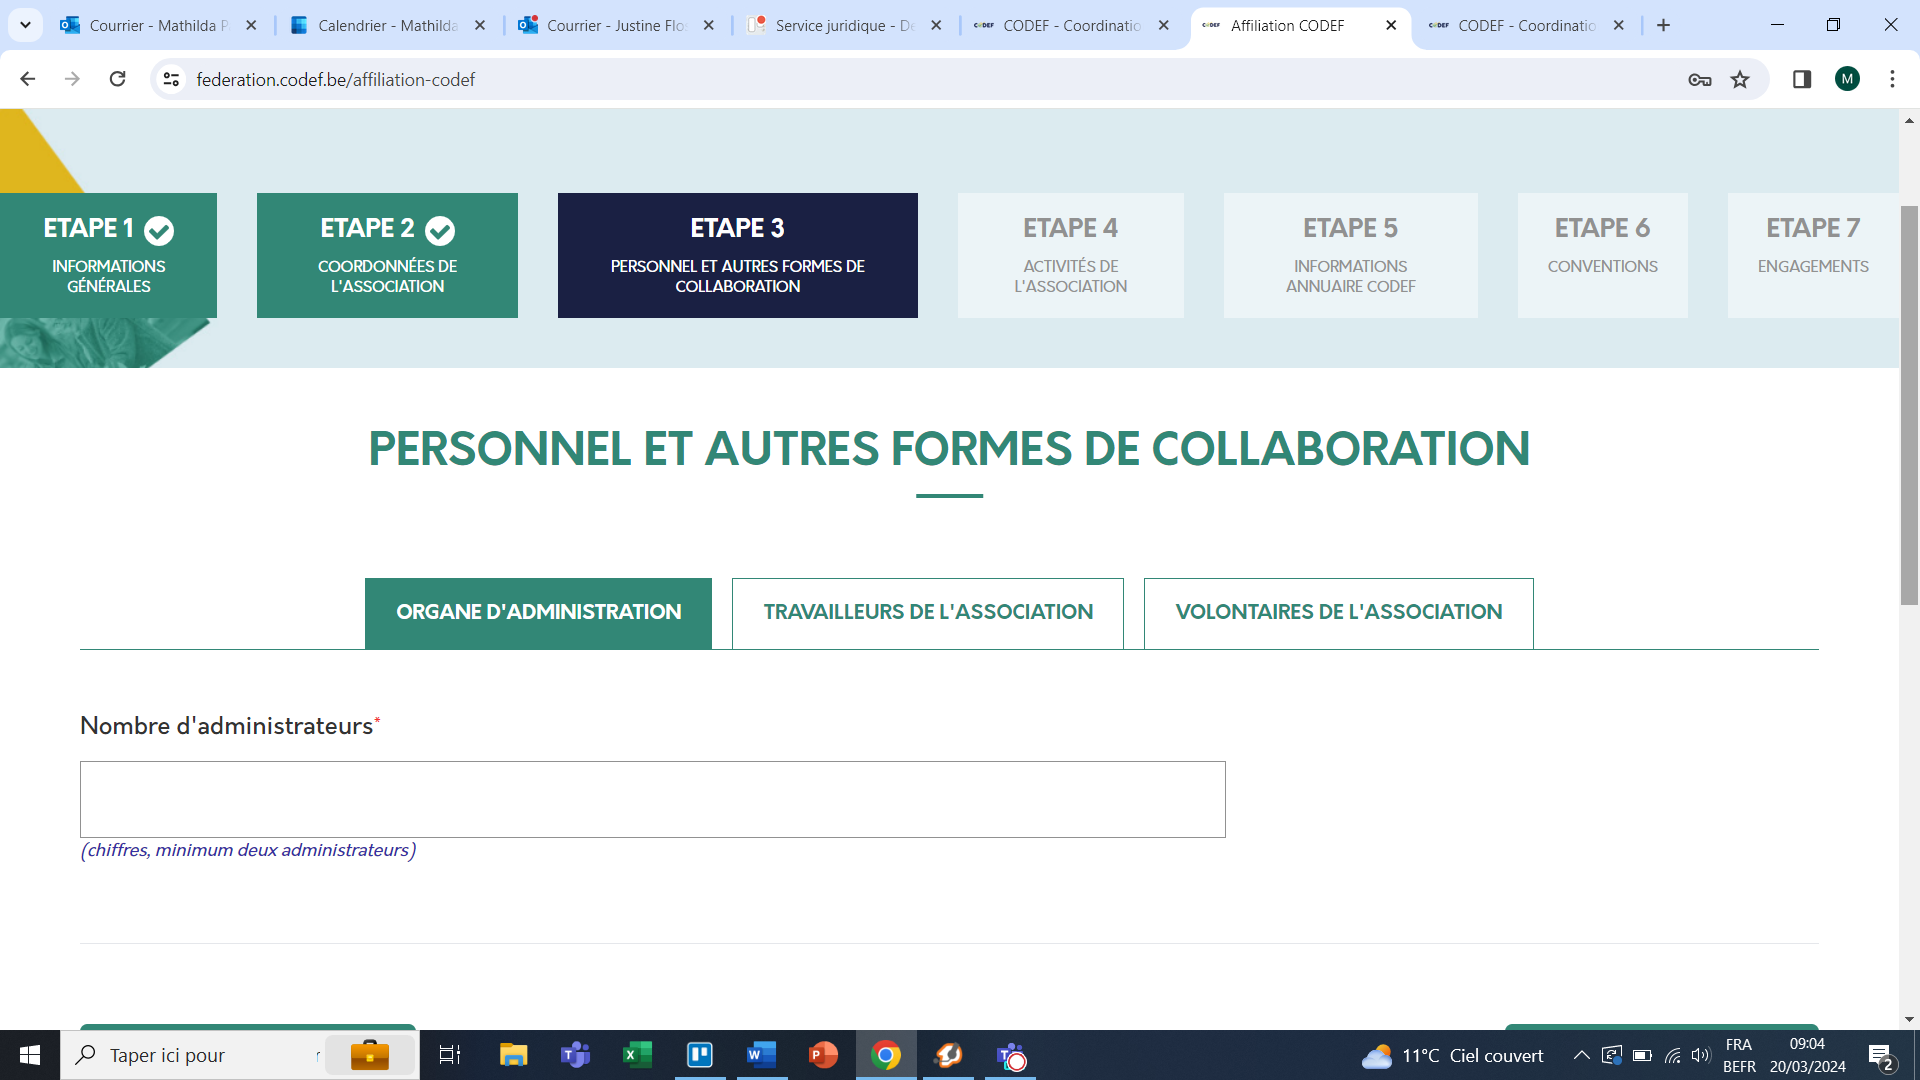The image size is (1920, 1080).
Task: Switch to Travailleurs de l'association tab
Action: coord(927,612)
